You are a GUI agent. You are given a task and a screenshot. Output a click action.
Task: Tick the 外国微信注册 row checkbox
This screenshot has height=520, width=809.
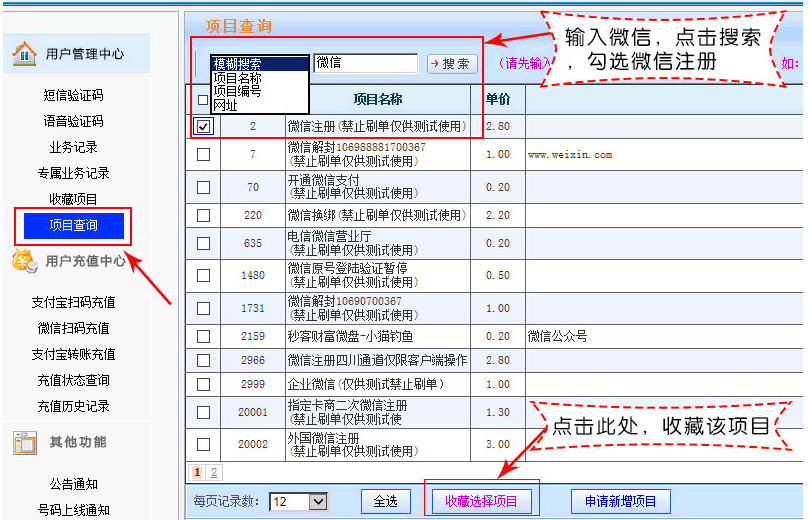203,444
